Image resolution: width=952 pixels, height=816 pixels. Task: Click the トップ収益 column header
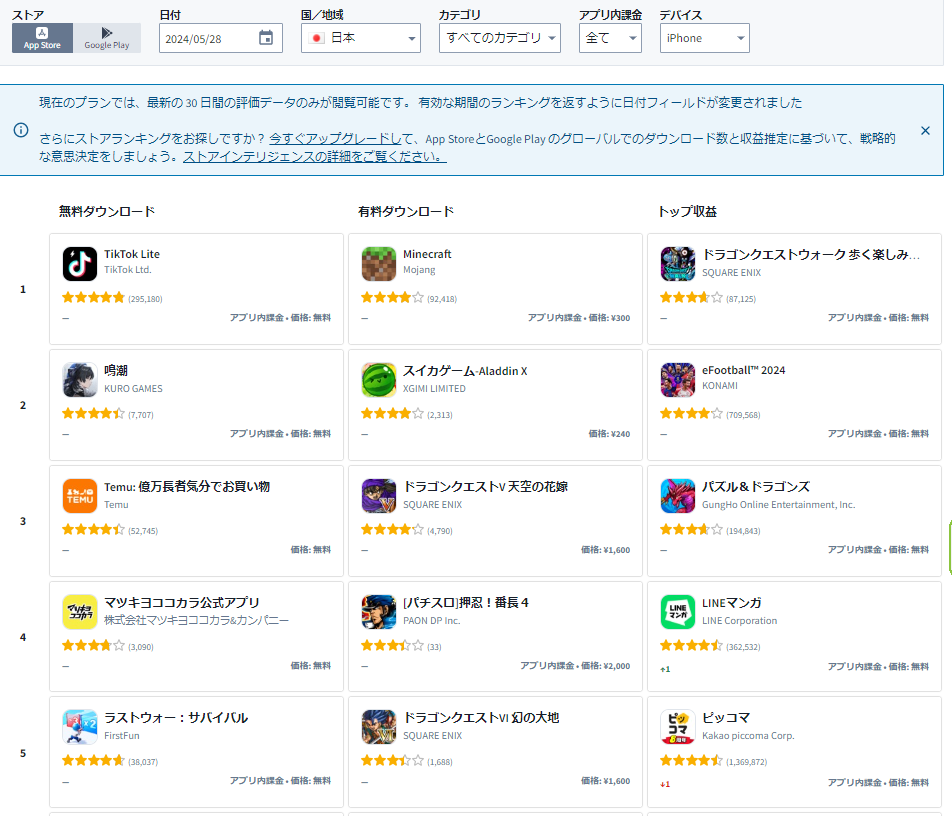pyautogui.click(x=687, y=211)
